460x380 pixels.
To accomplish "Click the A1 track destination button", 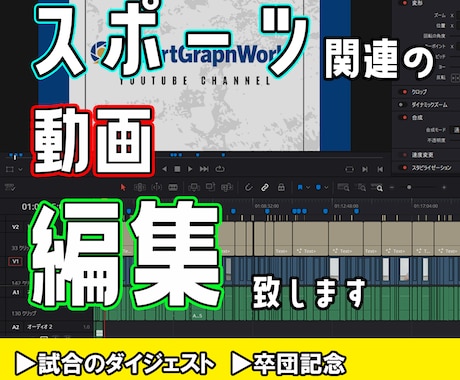I will tap(16, 292).
